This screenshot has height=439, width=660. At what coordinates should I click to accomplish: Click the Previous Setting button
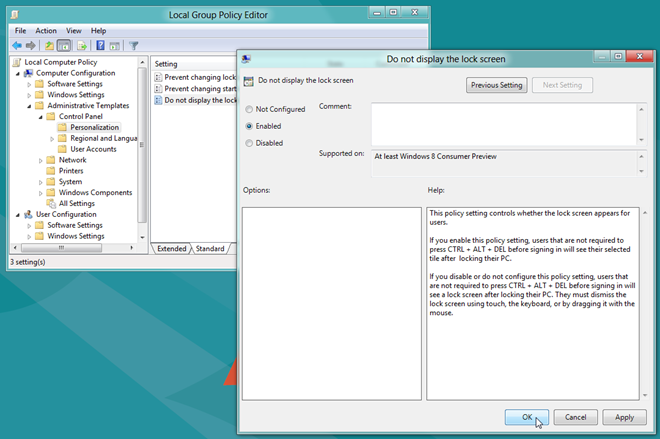(496, 85)
